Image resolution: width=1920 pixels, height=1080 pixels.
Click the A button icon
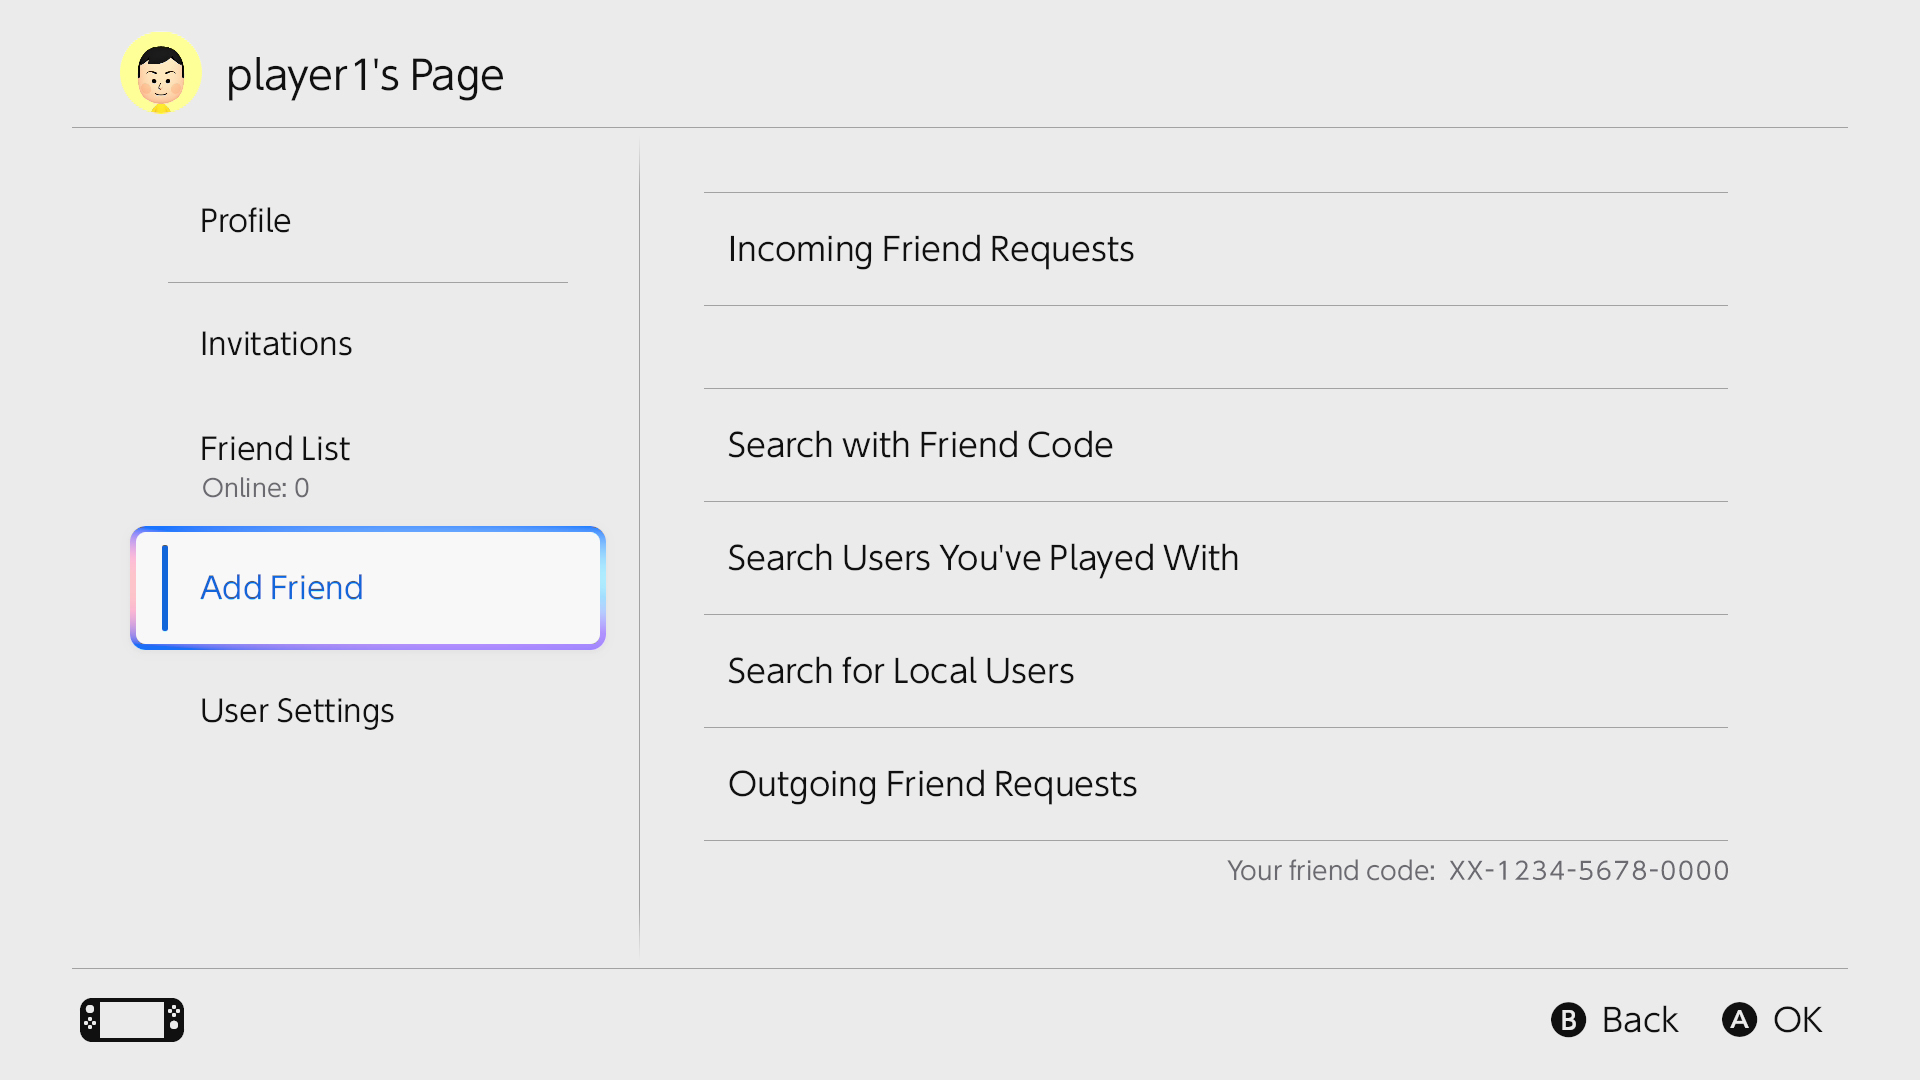tap(1739, 1020)
